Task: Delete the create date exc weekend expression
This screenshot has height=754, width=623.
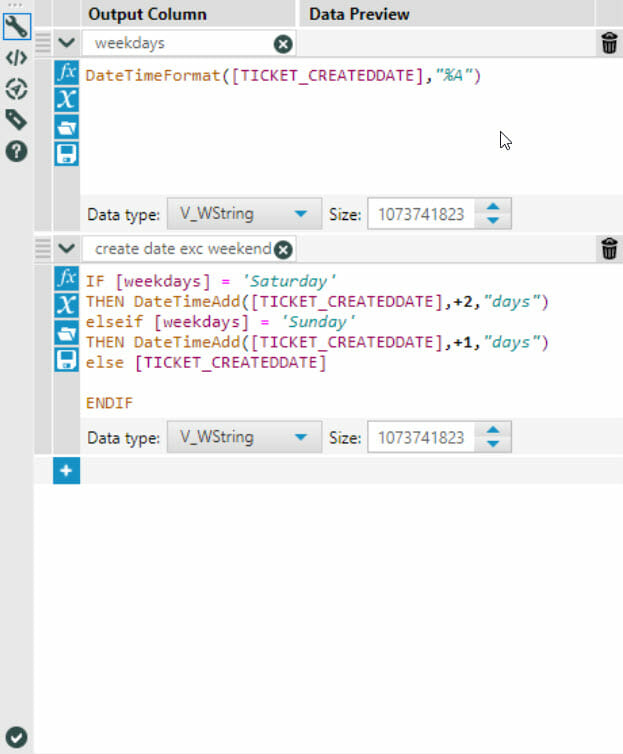Action: pyautogui.click(x=609, y=249)
